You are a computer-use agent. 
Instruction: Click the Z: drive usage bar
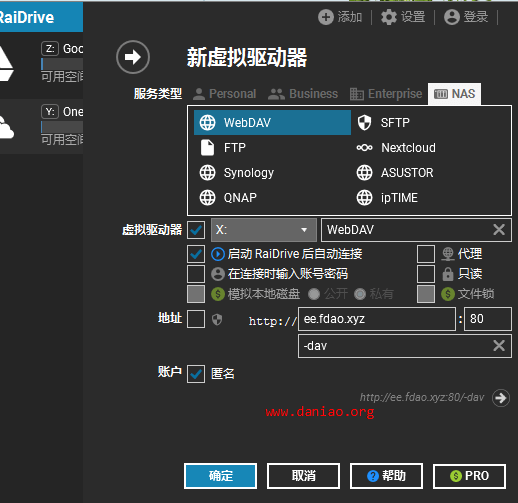click(x=62, y=64)
